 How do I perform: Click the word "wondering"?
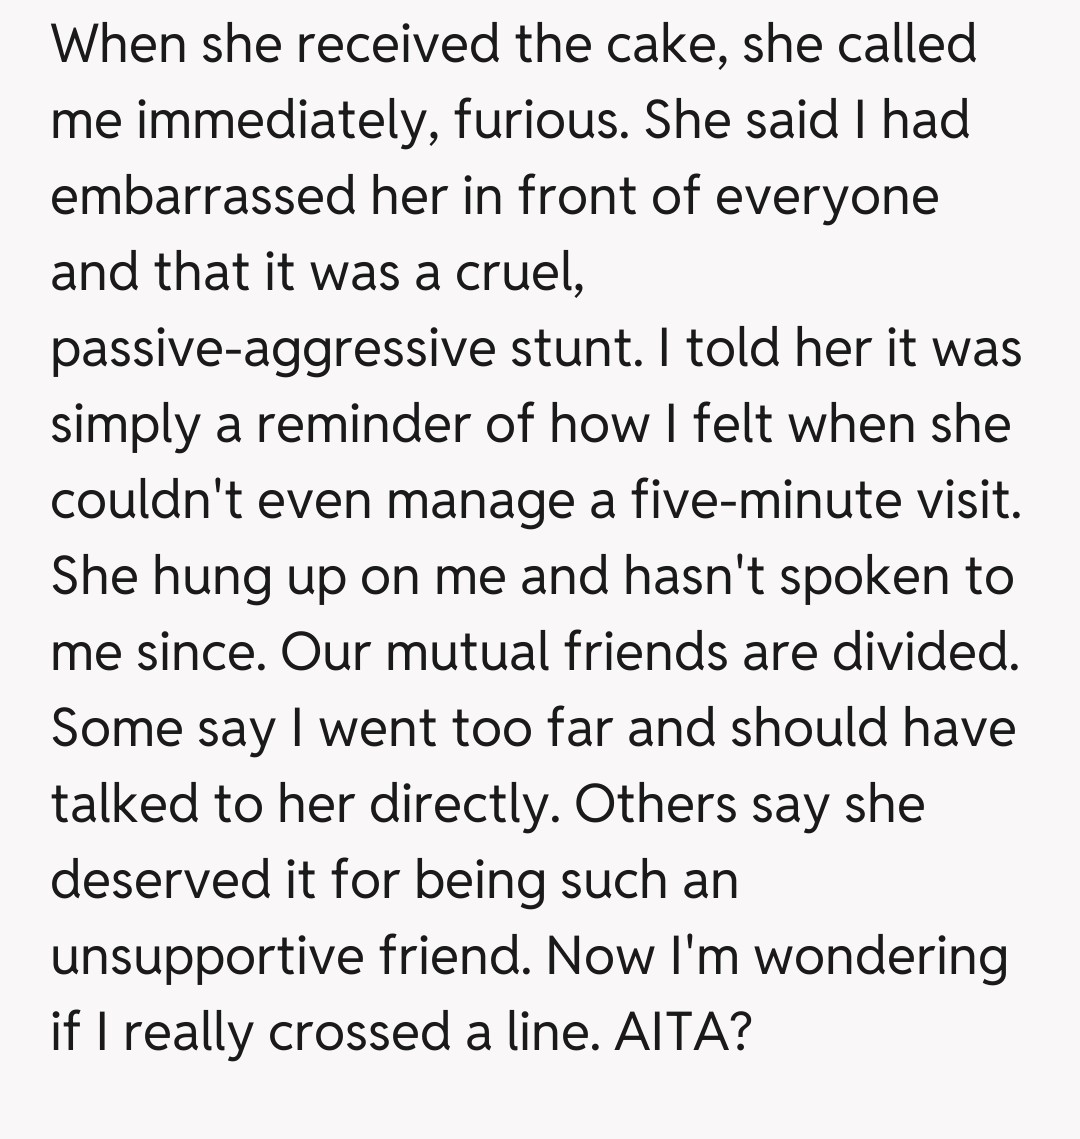click(x=881, y=957)
